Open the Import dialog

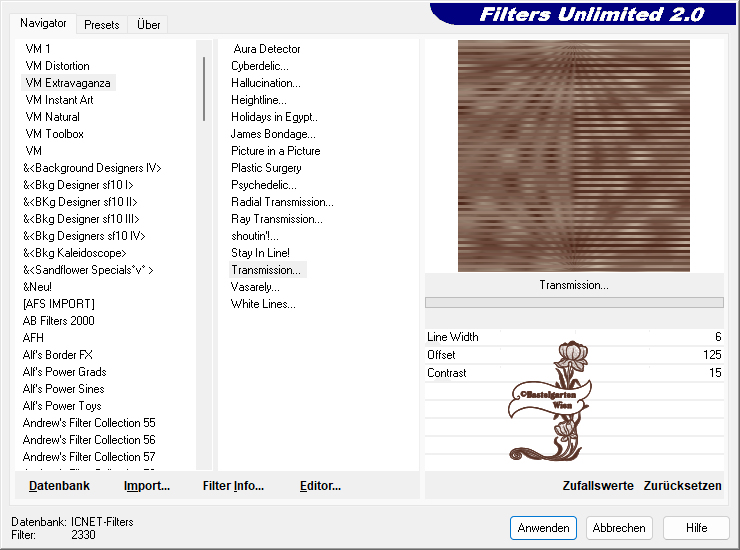(146, 486)
